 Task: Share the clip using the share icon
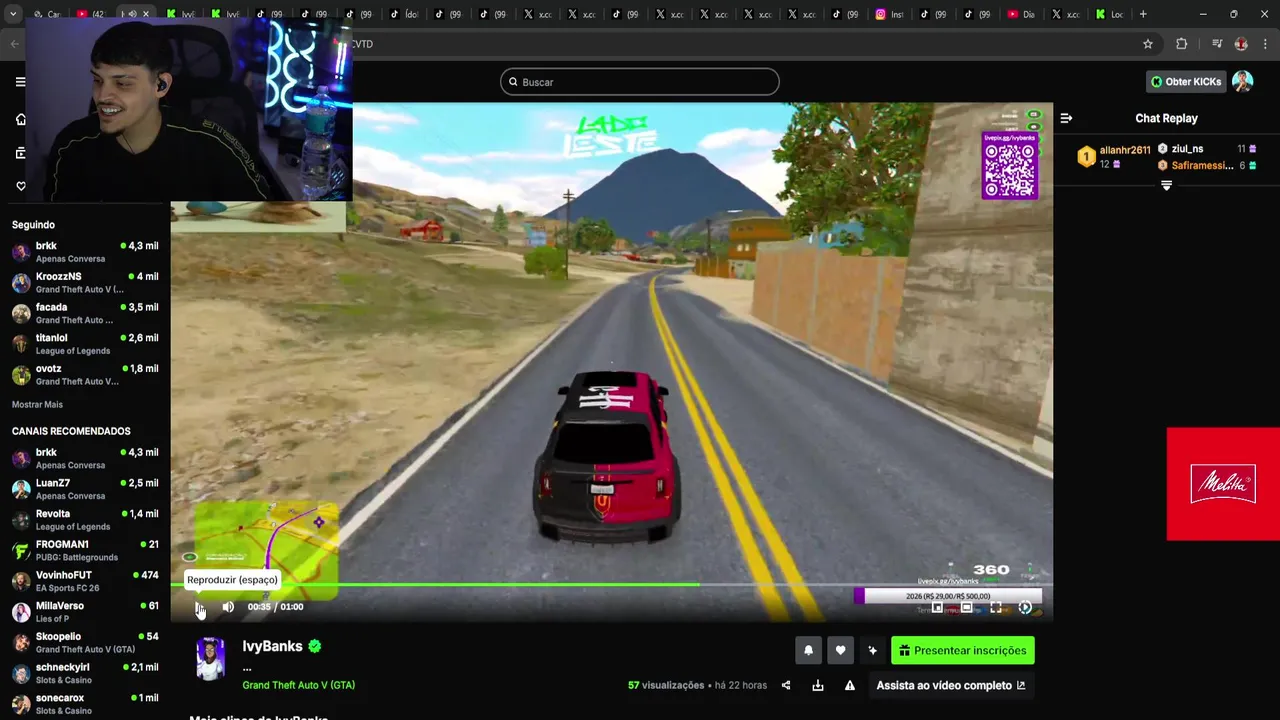[x=786, y=685]
